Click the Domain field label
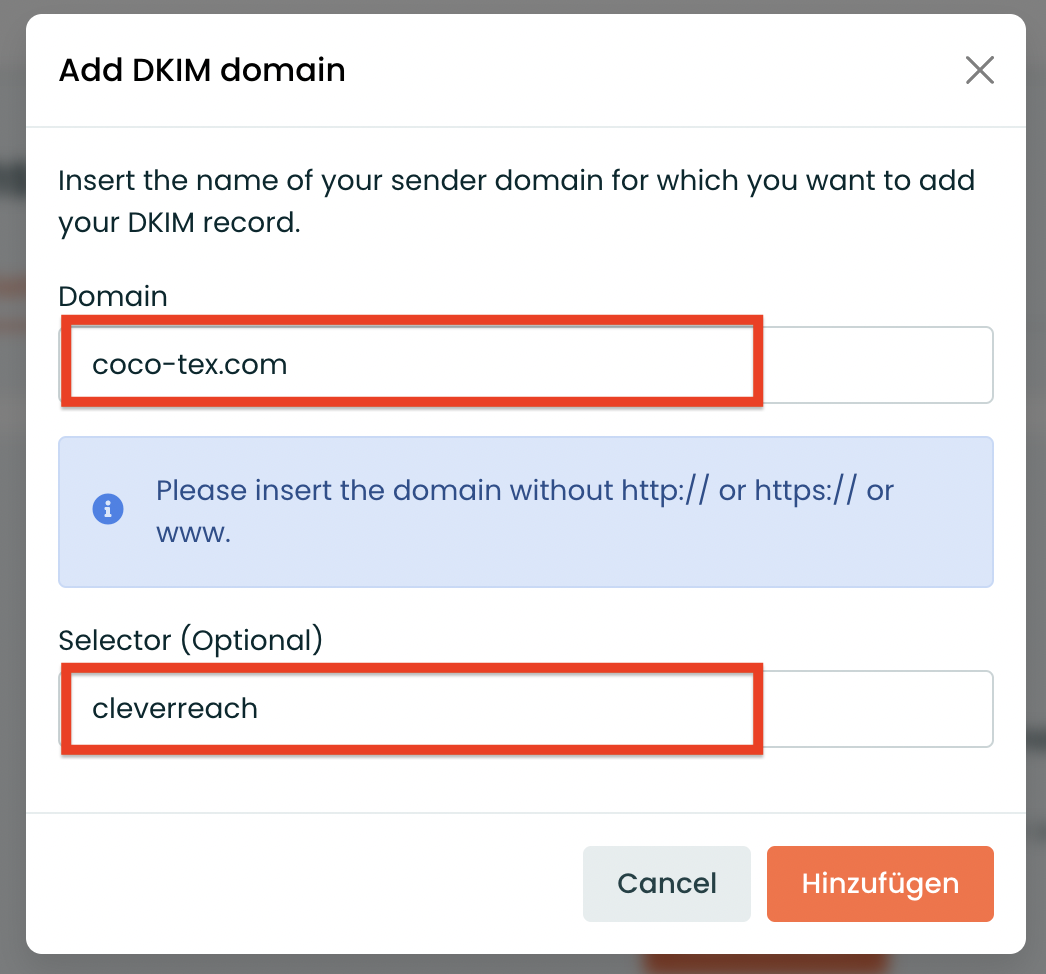Screen dimensions: 1046x974 coord(112,296)
